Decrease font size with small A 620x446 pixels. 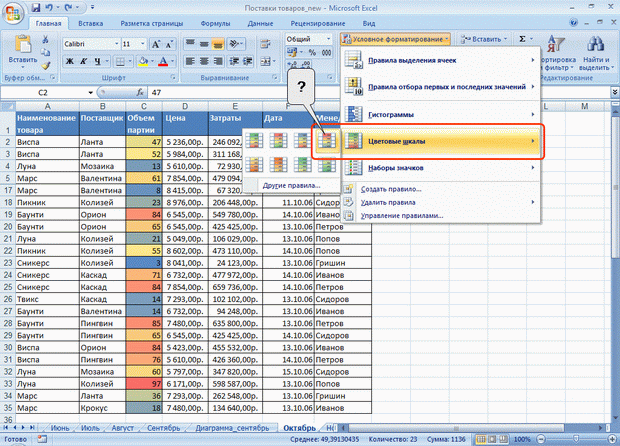[169, 44]
